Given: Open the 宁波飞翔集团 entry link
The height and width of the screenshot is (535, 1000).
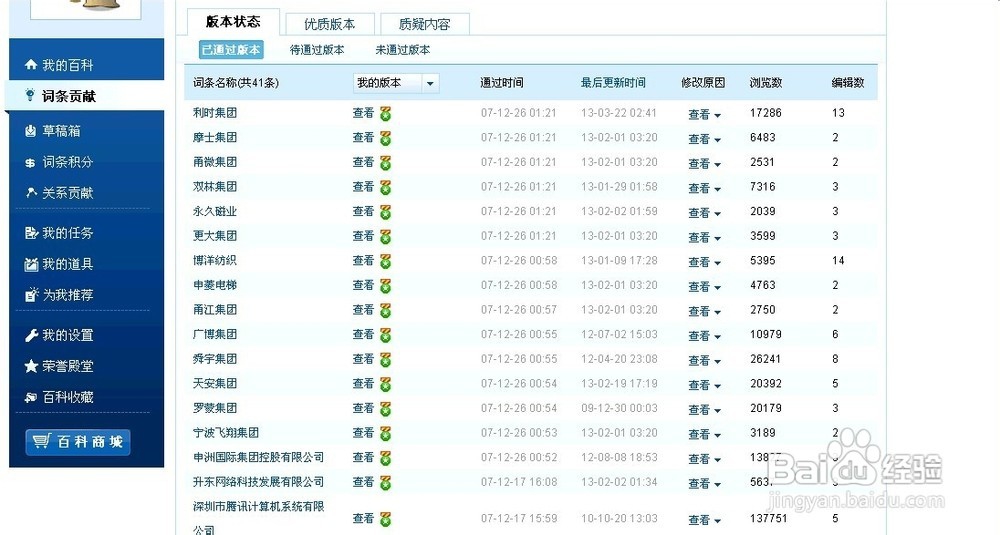Looking at the screenshot, I should pyautogui.click(x=226, y=432).
